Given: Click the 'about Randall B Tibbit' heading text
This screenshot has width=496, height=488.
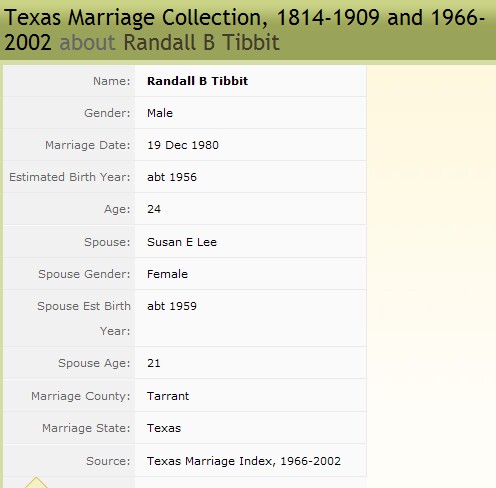Looking at the screenshot, I should click(169, 43).
